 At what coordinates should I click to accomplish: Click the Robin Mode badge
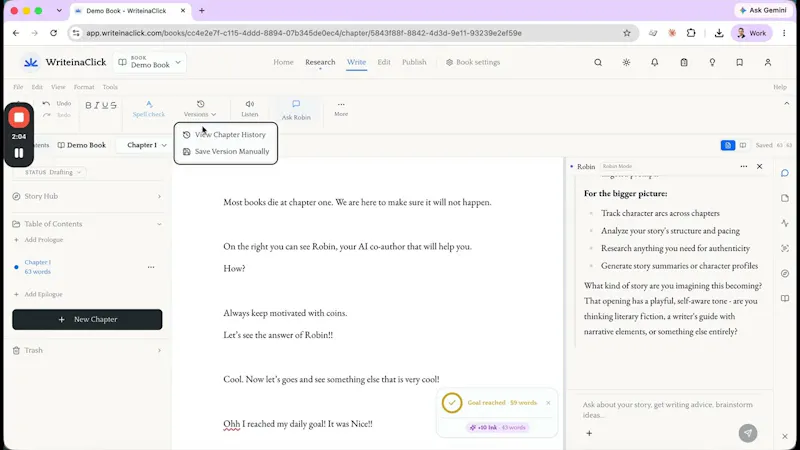617,166
